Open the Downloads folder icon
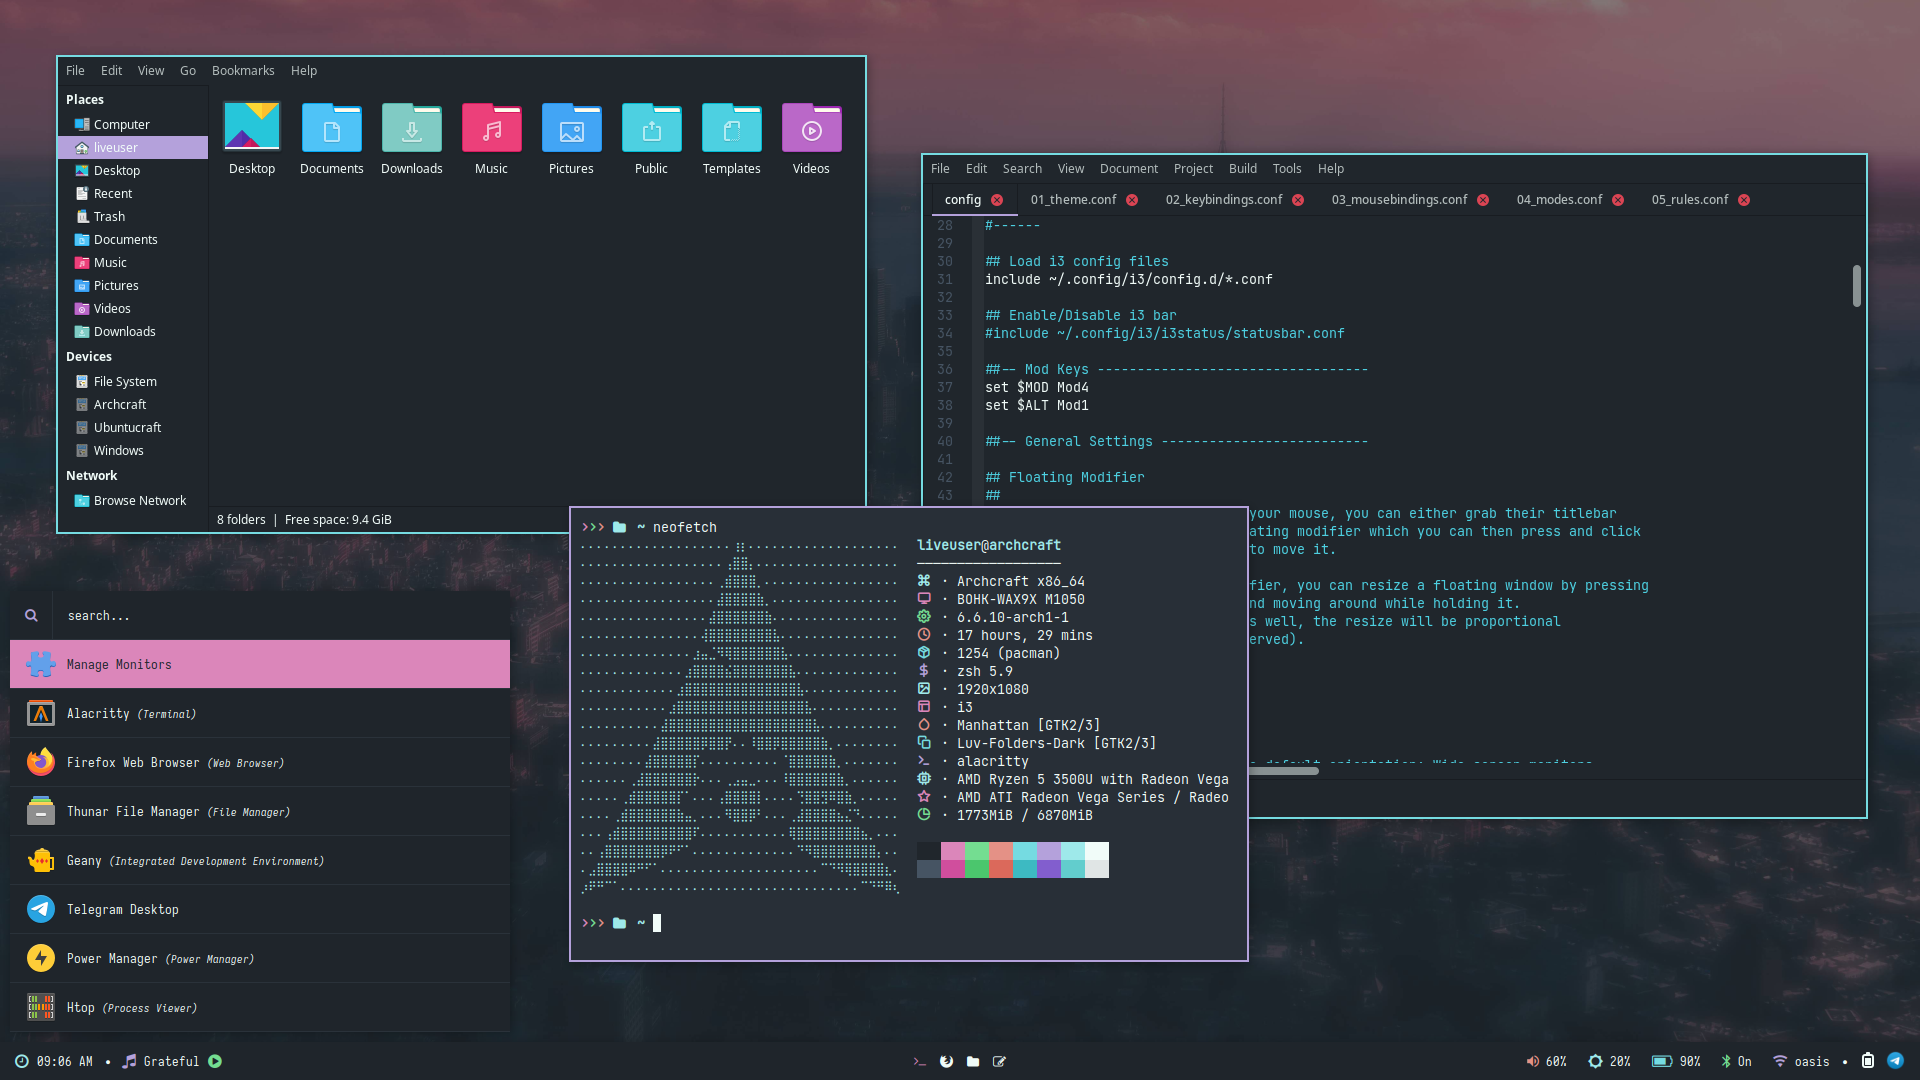This screenshot has width=1920, height=1080. 411,130
